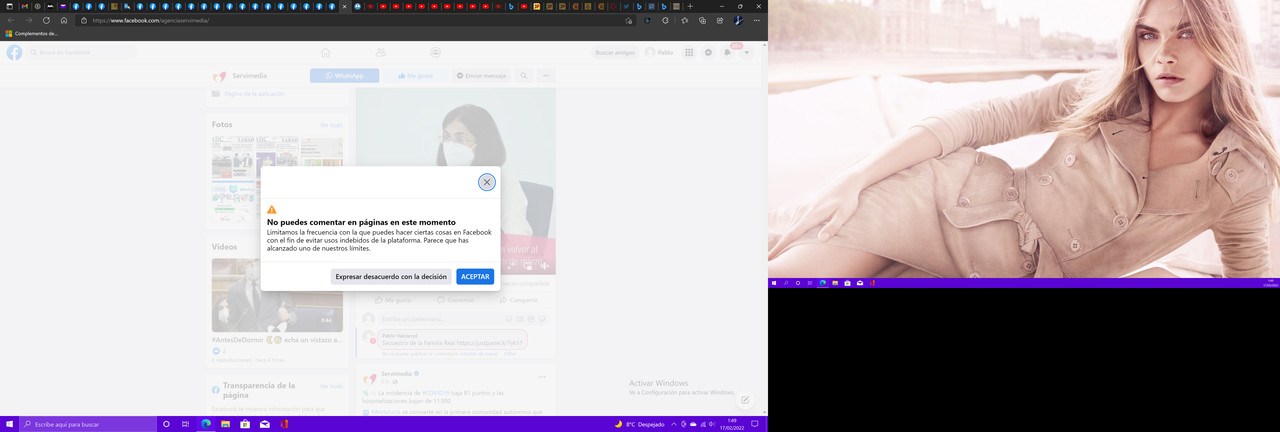The width and height of the screenshot is (1280, 432).
Task: Search within the Servimedia page
Action: (523, 76)
